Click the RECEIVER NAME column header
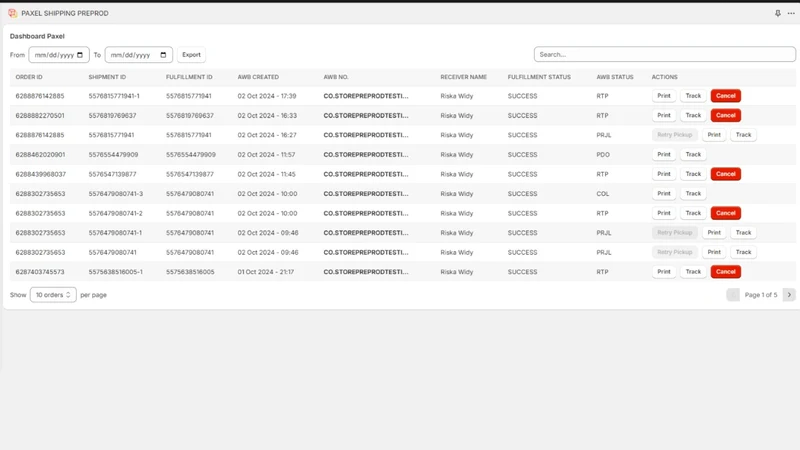This screenshot has width=800, height=450. [464, 77]
